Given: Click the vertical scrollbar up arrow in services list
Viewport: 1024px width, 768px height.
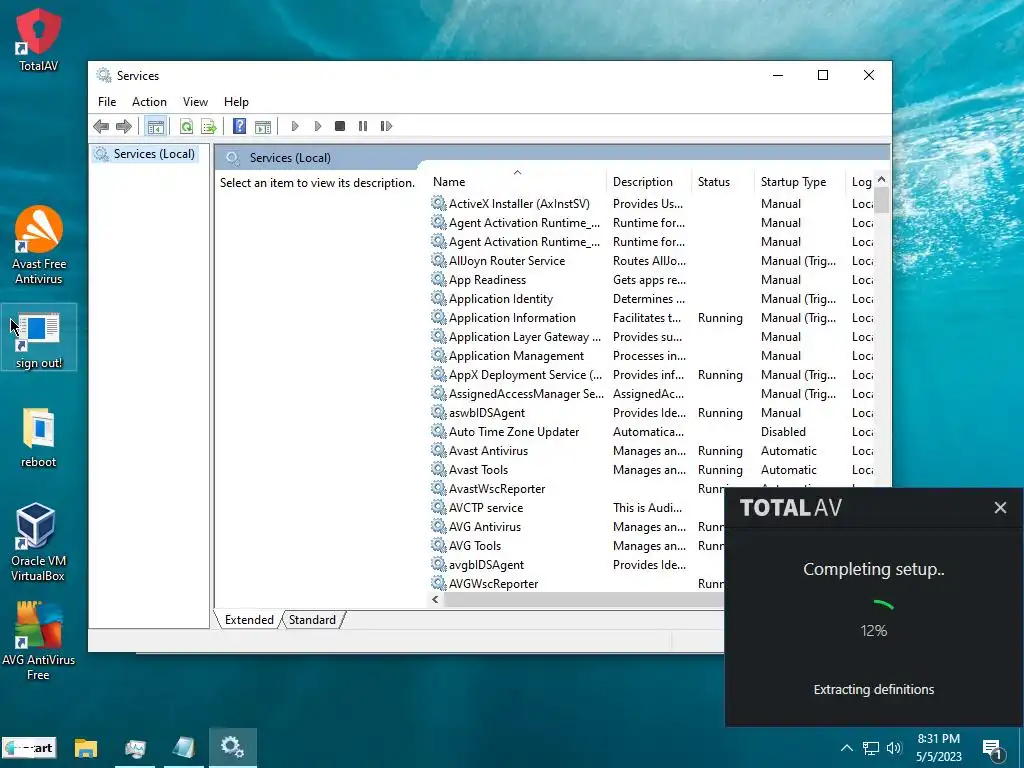Looking at the screenshot, I should pyautogui.click(x=882, y=180).
